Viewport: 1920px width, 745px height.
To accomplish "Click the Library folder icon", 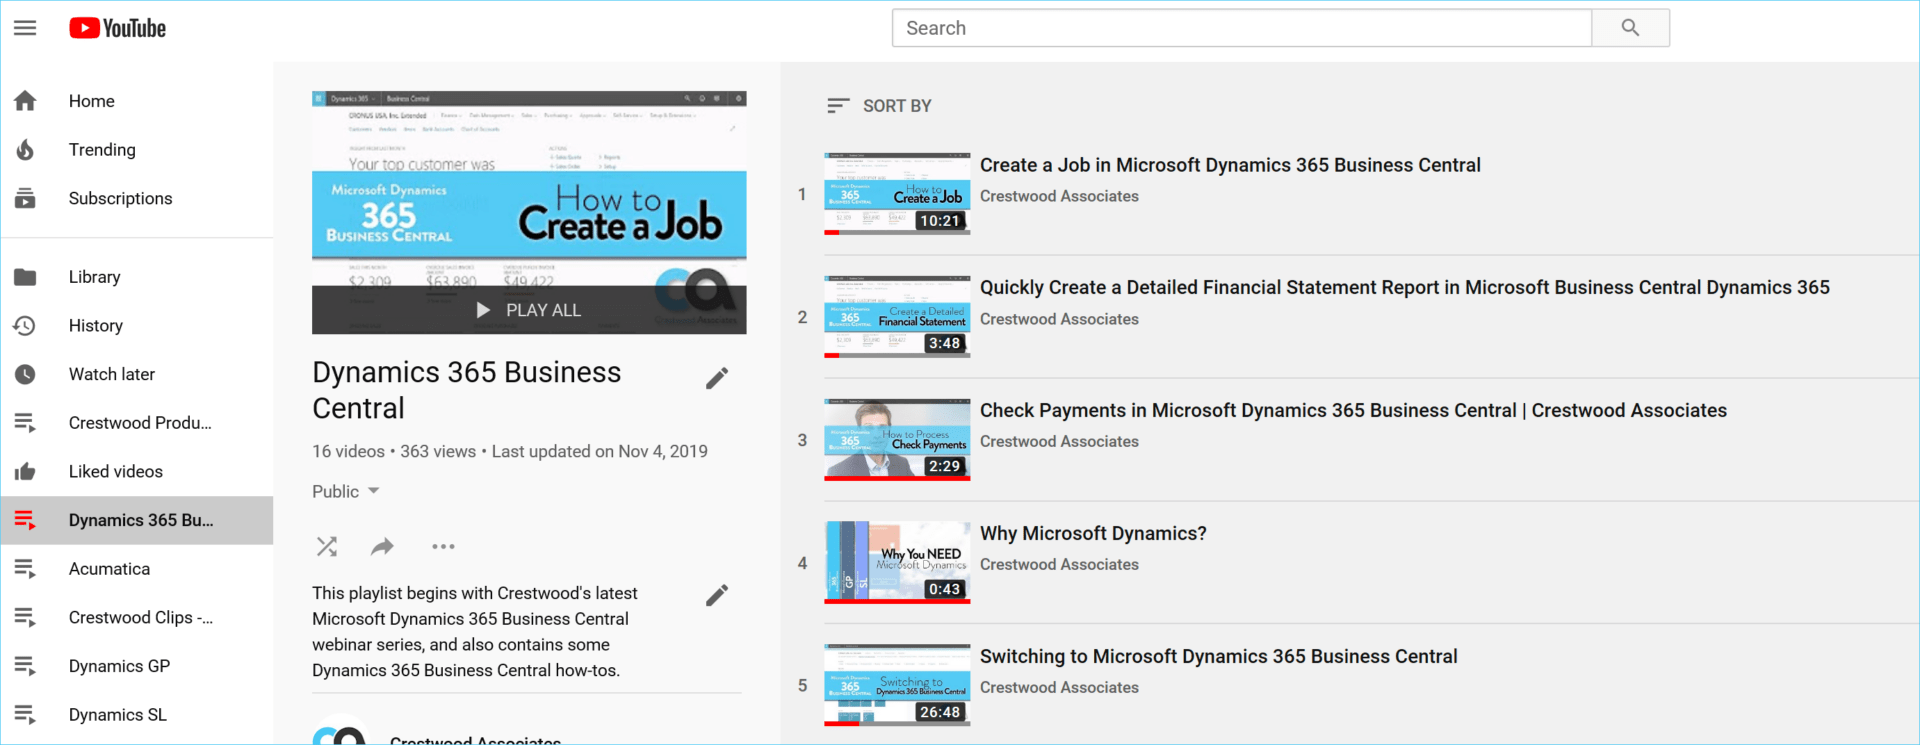I will click(25, 277).
